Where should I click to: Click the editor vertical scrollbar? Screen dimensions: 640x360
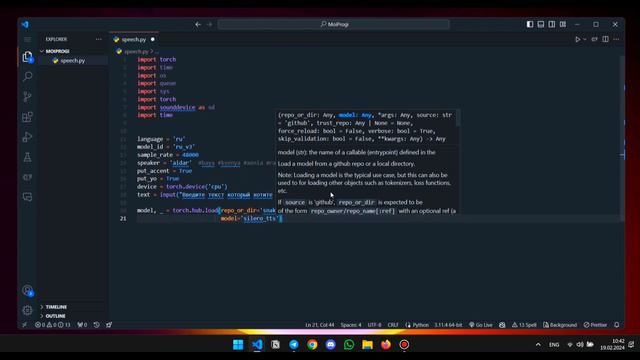pyautogui.click(x=622, y=139)
